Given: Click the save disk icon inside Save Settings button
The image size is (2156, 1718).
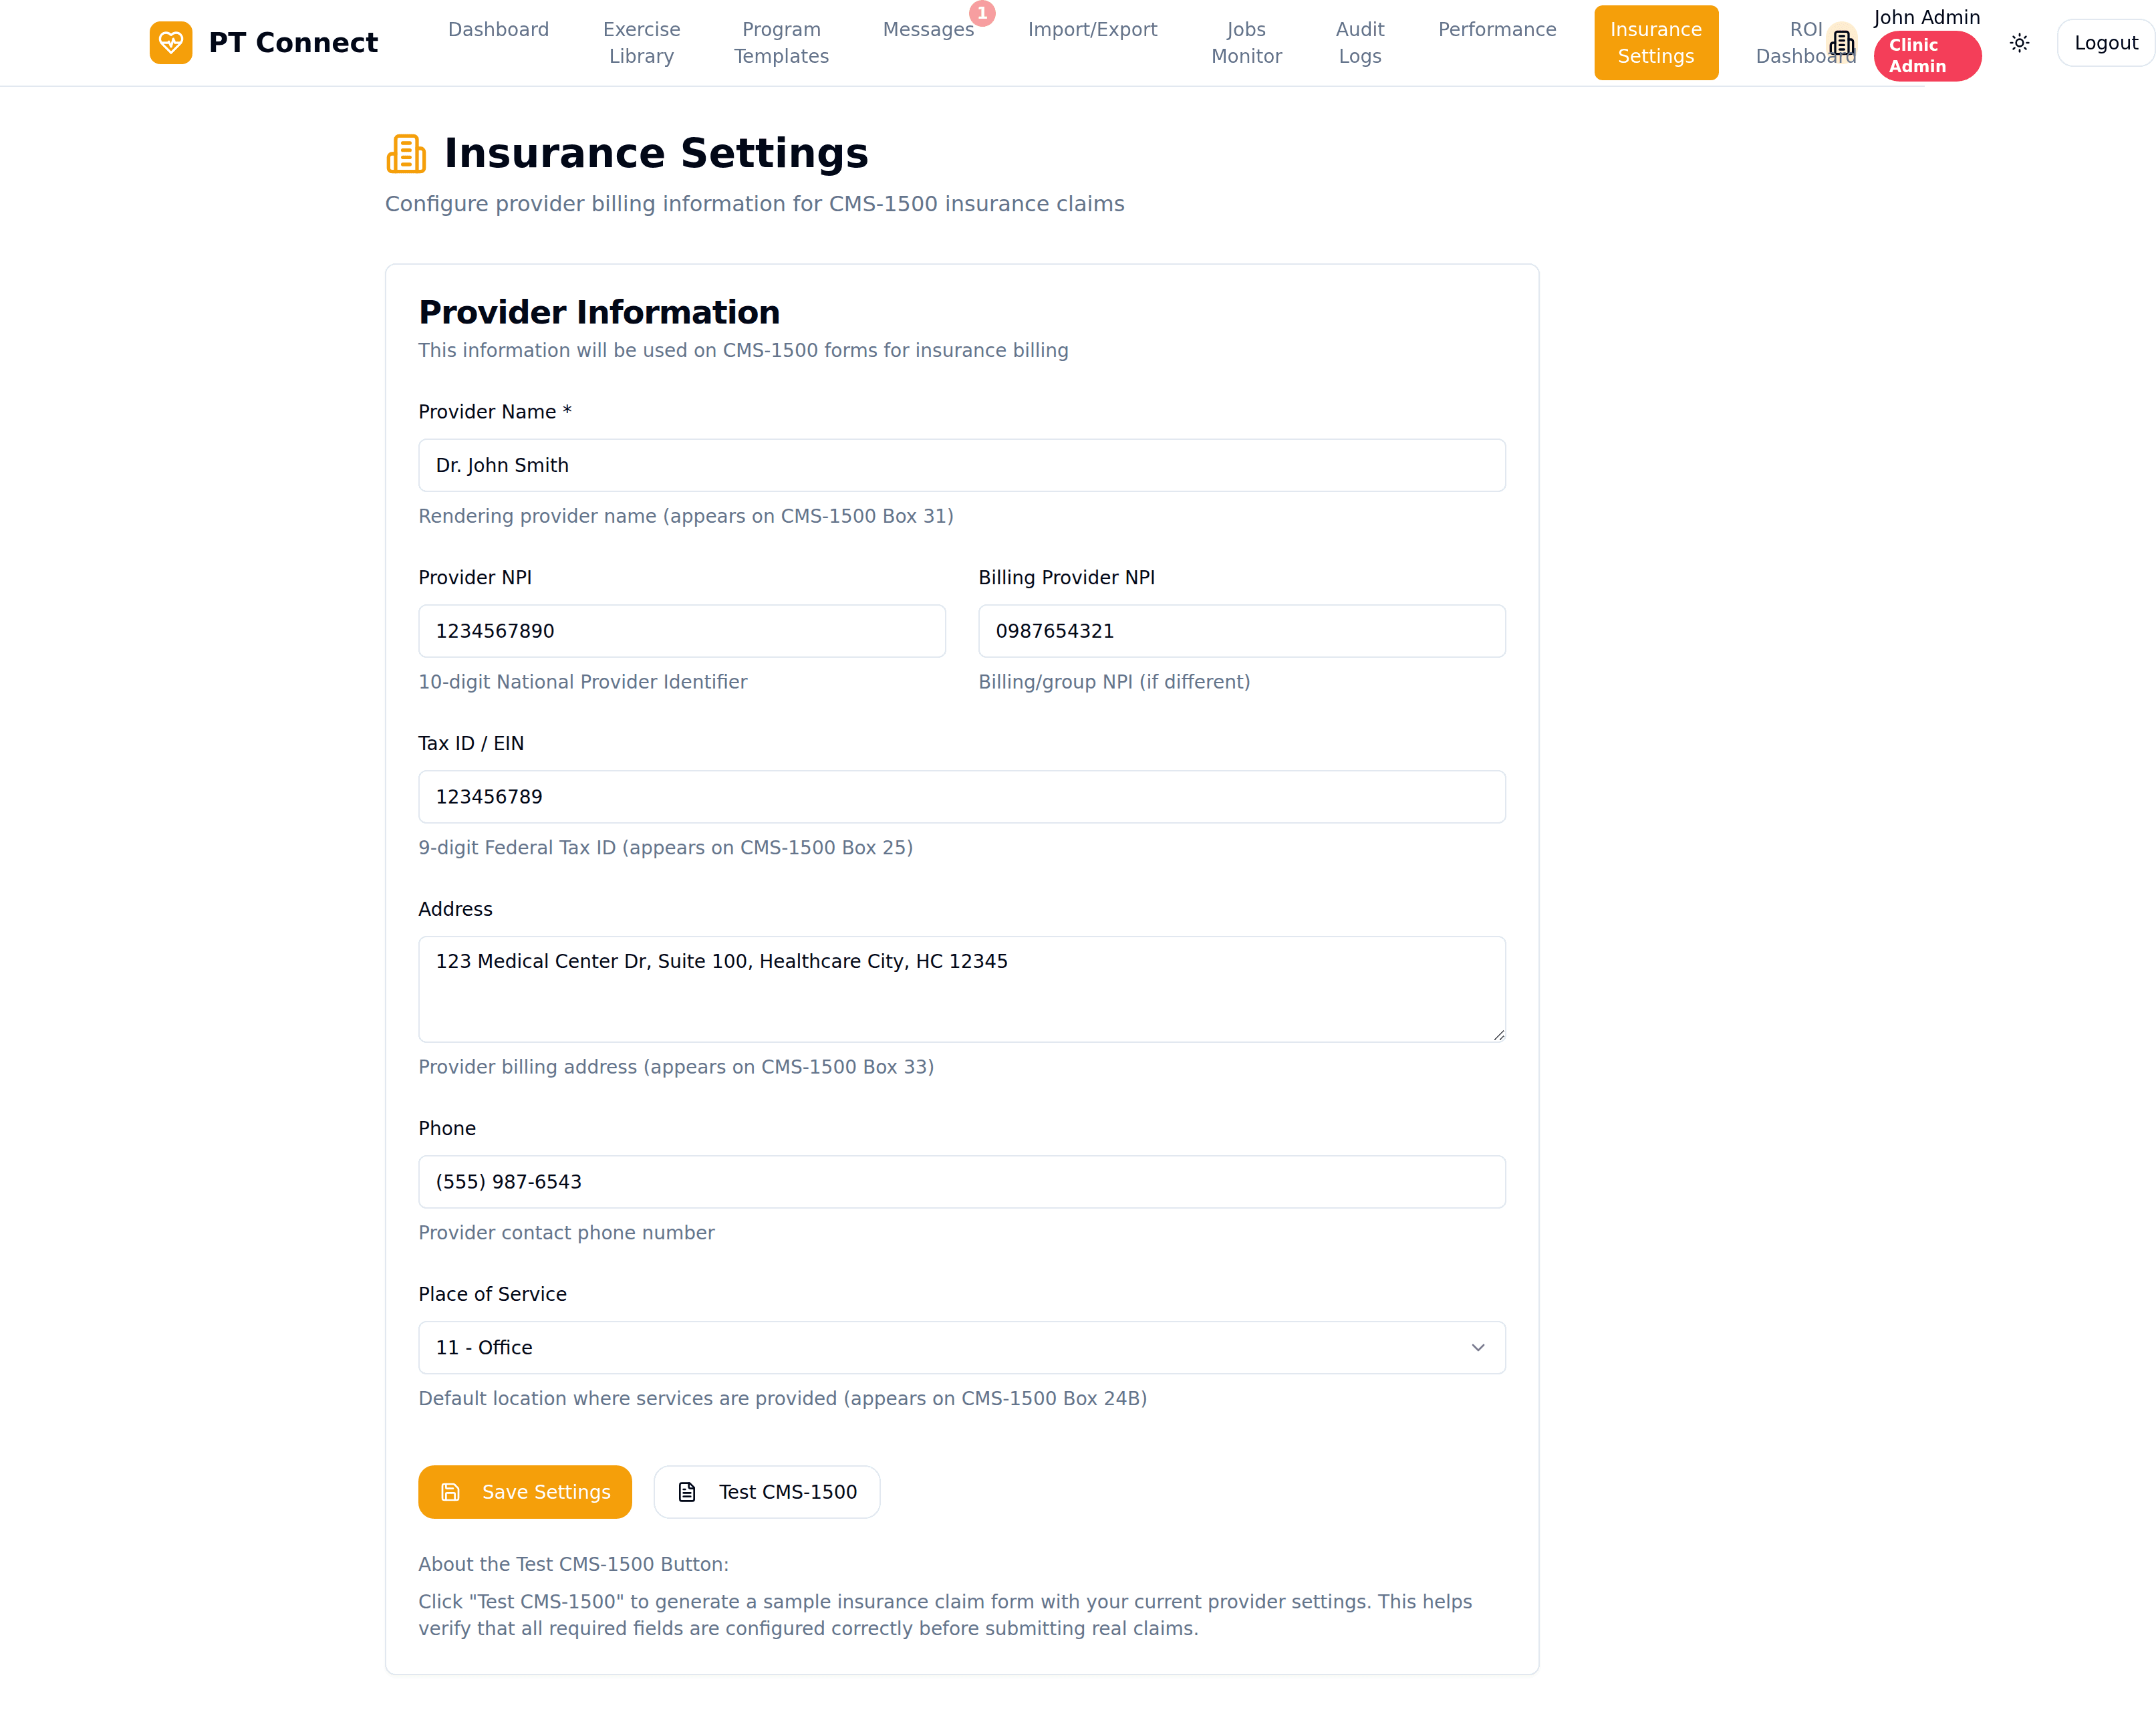Looking at the screenshot, I should click(452, 1491).
